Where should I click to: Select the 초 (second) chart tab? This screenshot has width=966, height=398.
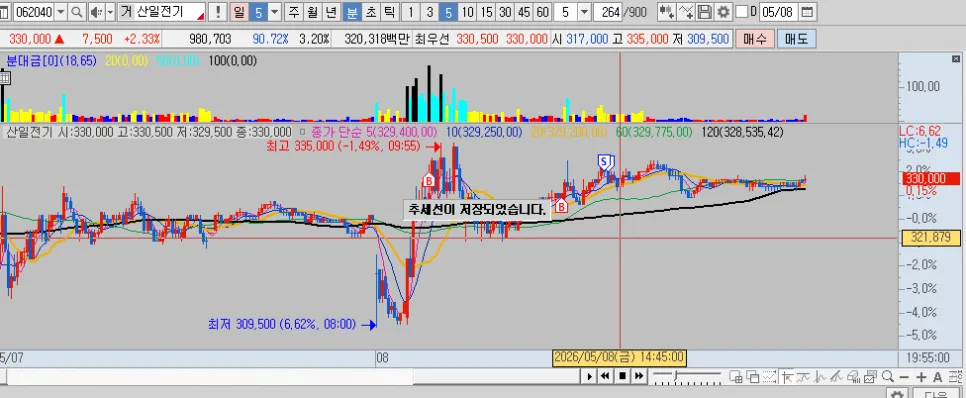(x=370, y=12)
